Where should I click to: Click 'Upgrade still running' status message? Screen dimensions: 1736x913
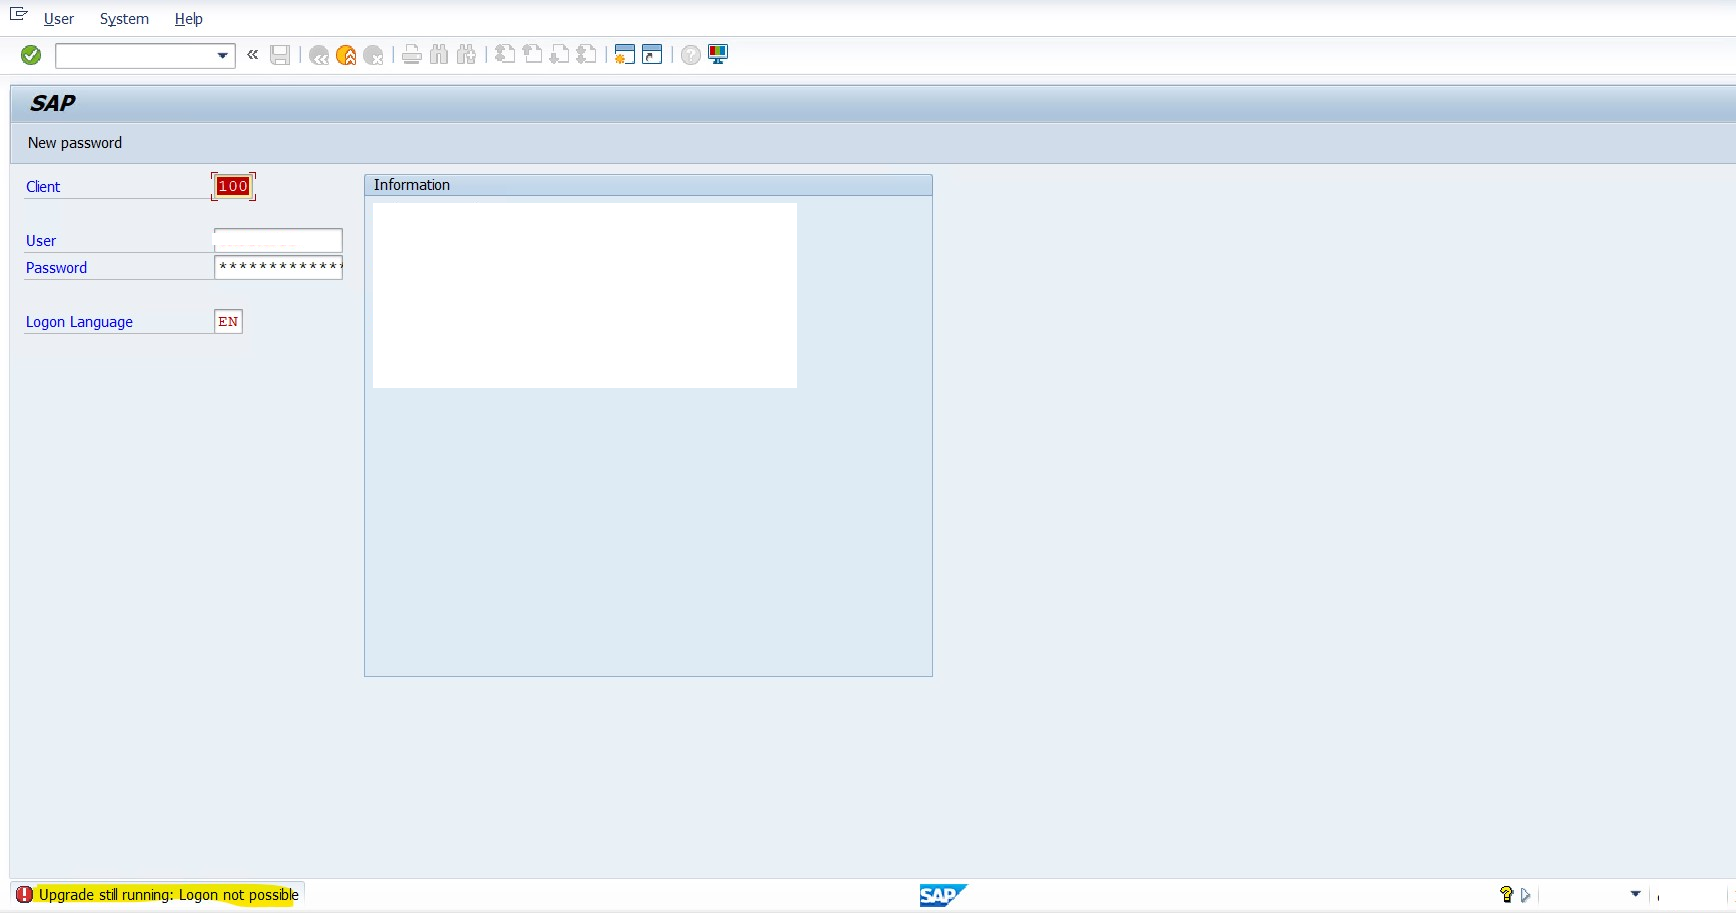[x=169, y=895]
